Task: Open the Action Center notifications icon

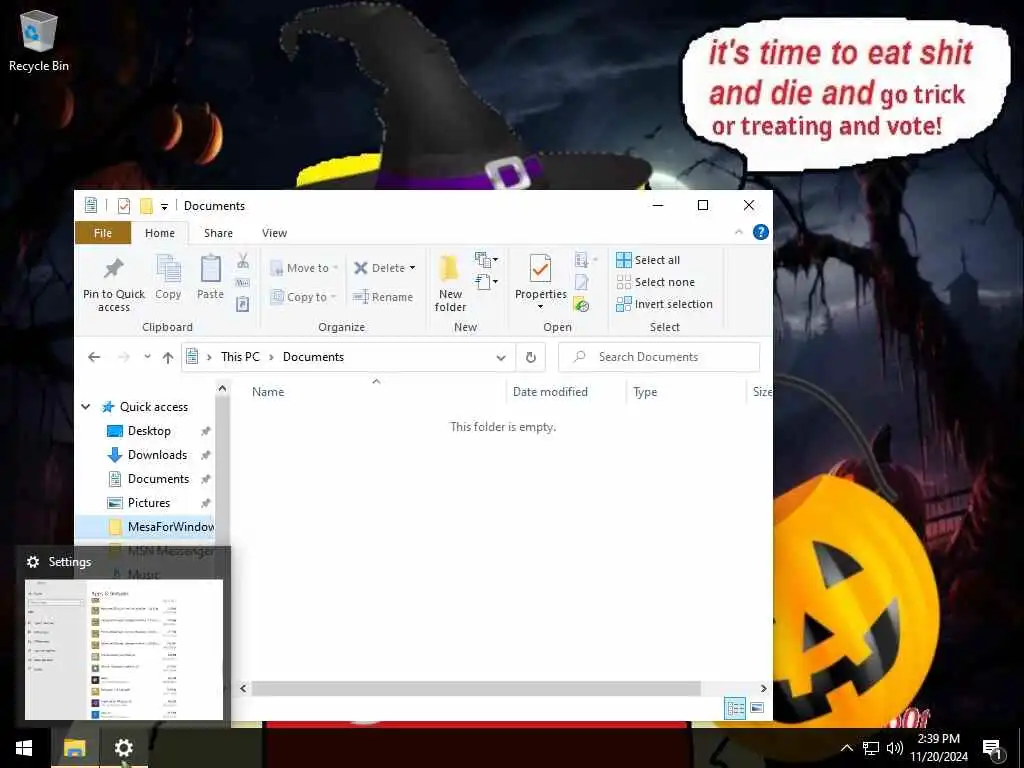Action: [993, 750]
